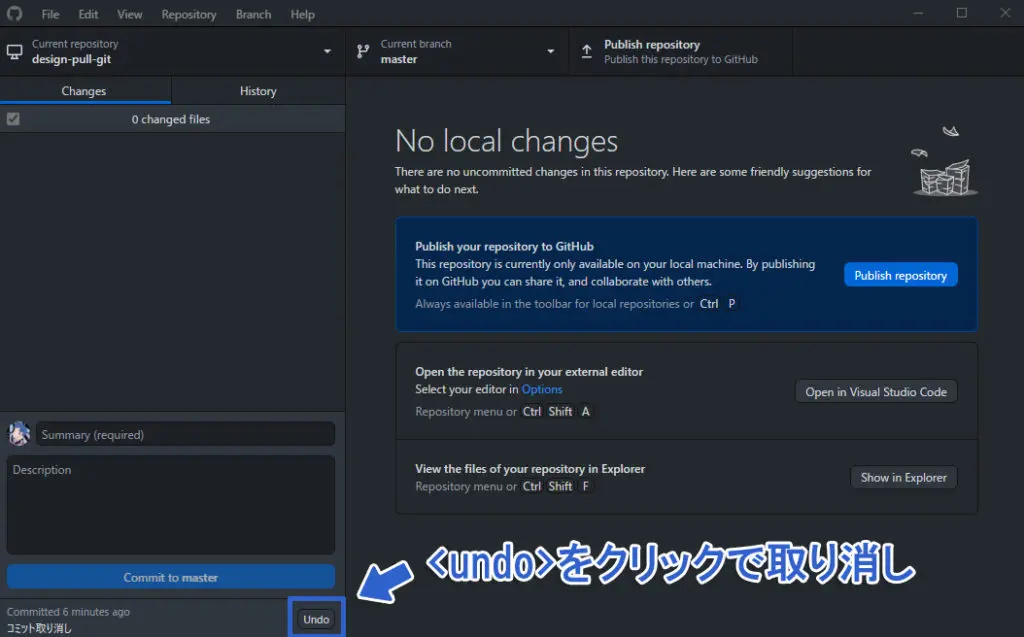
Task: Click Undo to revert the last commit
Action: [316, 618]
